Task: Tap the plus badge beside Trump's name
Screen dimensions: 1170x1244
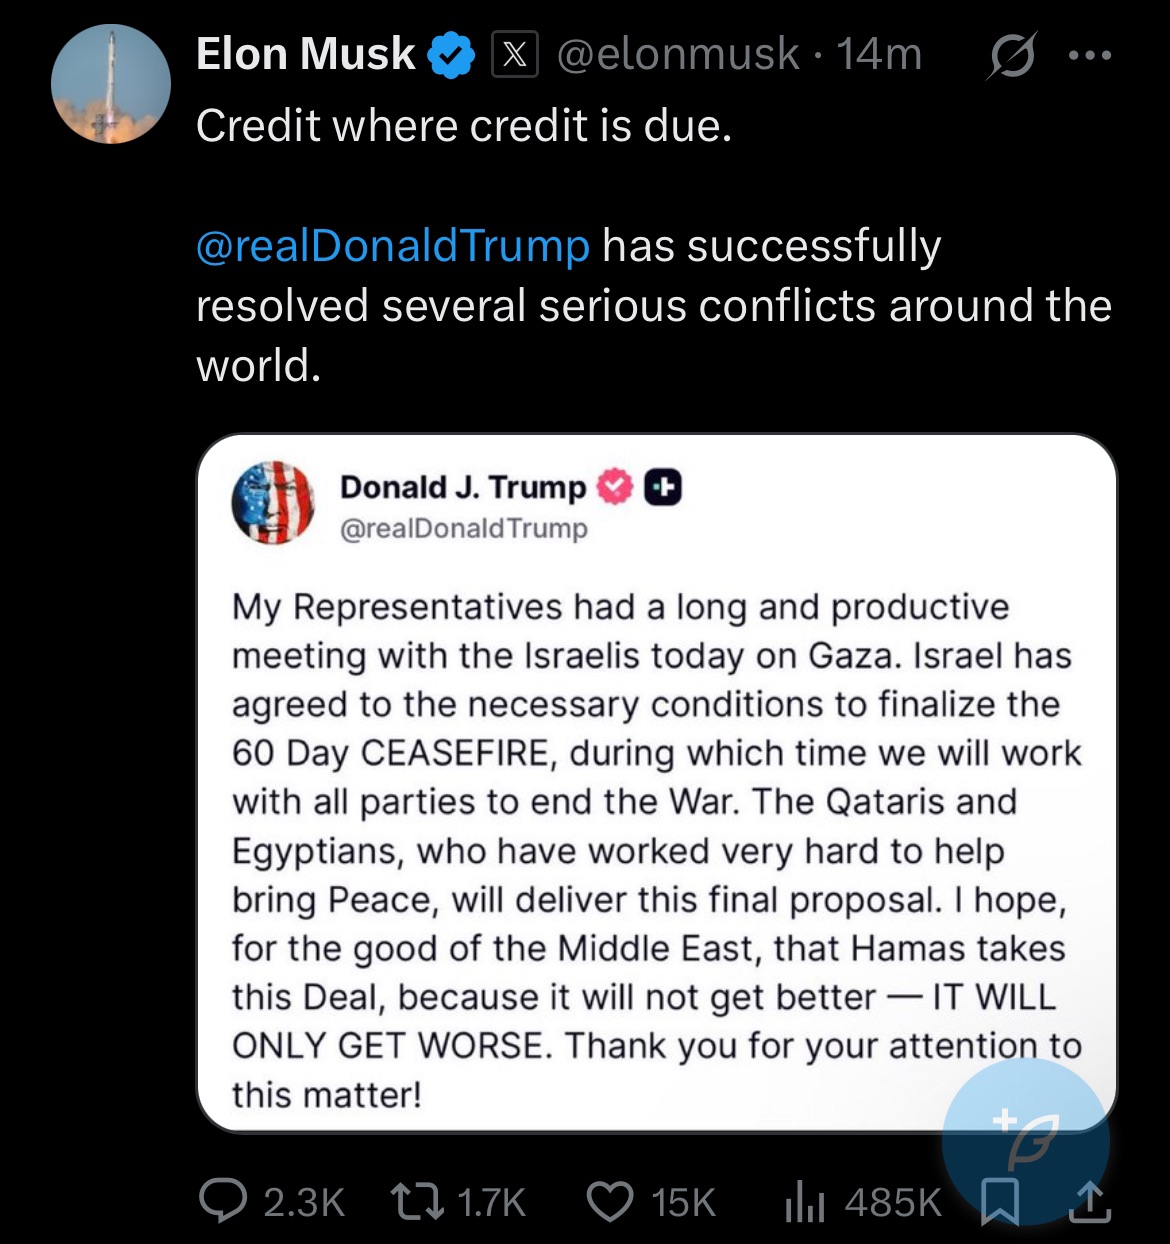Action: (662, 488)
